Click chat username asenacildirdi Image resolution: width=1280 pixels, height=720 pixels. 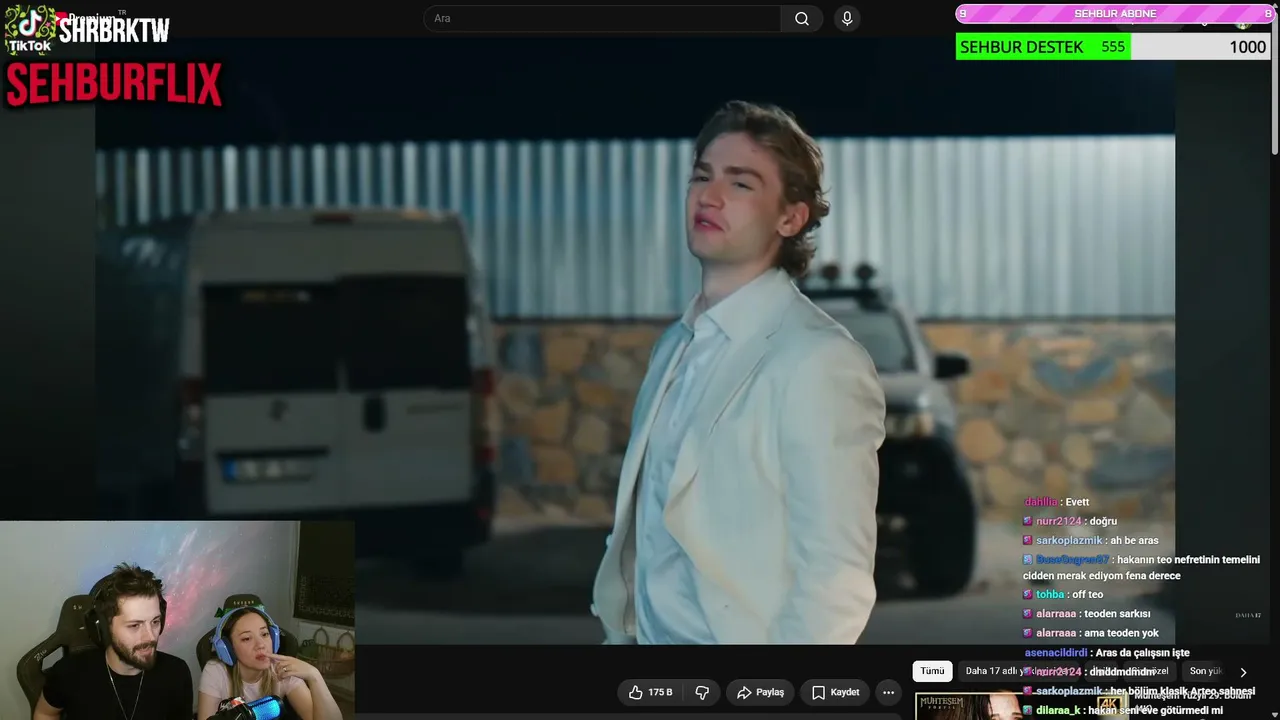tap(1056, 652)
